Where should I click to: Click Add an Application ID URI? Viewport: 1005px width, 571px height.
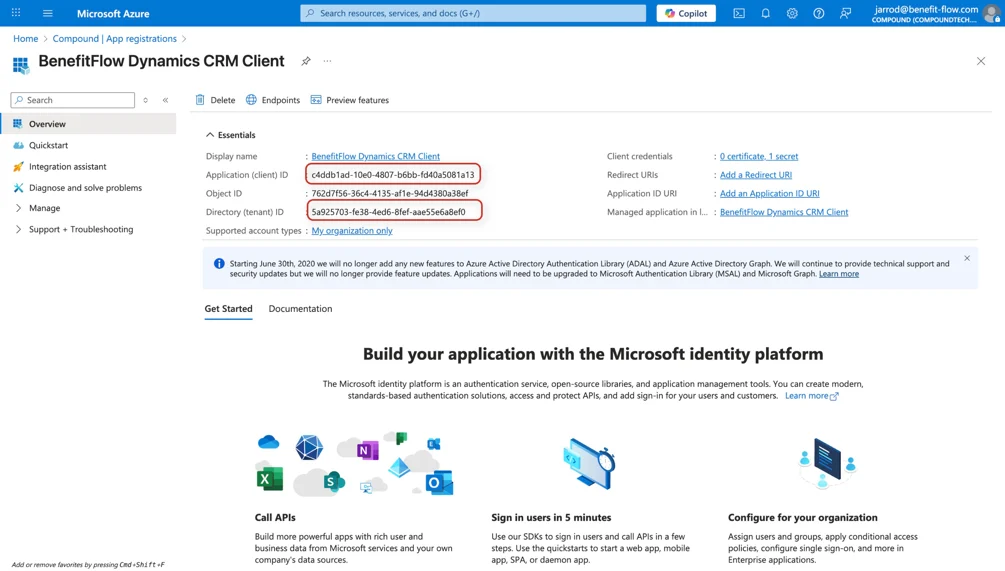point(769,193)
